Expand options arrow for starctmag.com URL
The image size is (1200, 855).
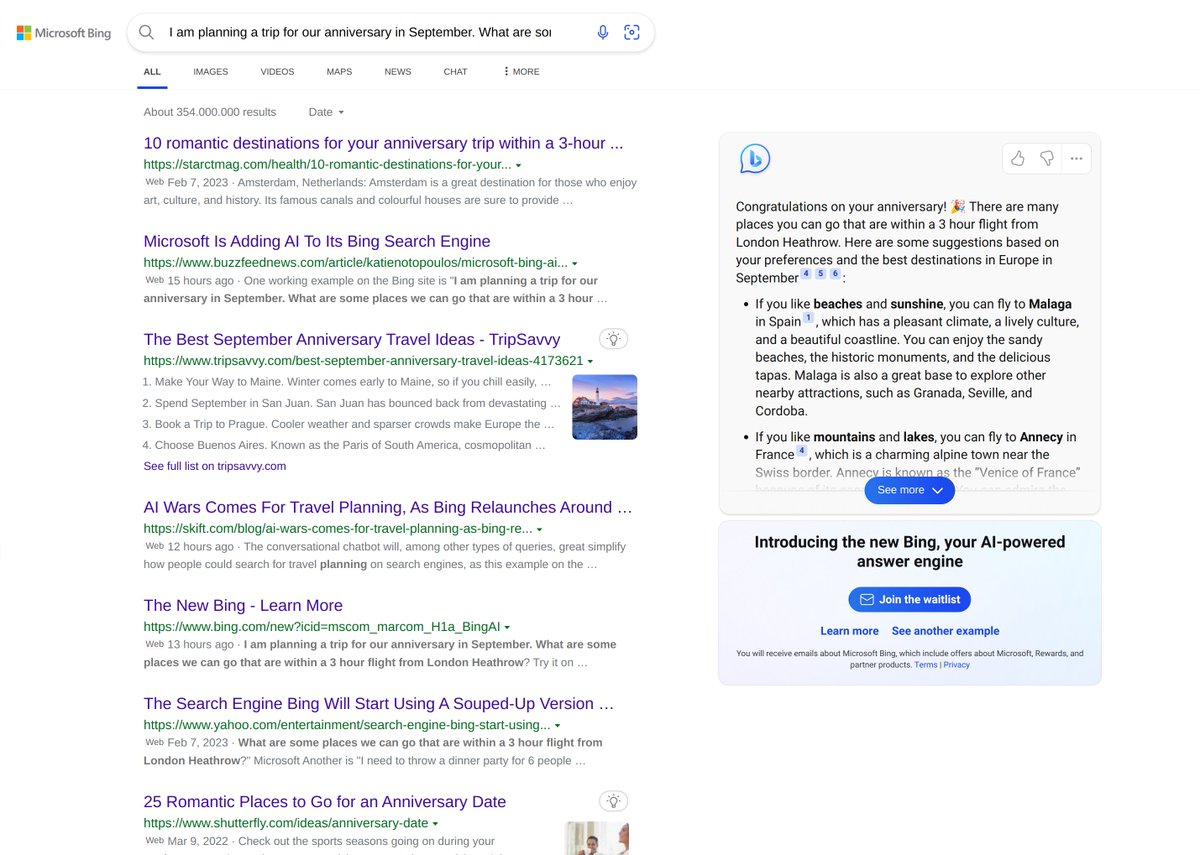pos(518,165)
